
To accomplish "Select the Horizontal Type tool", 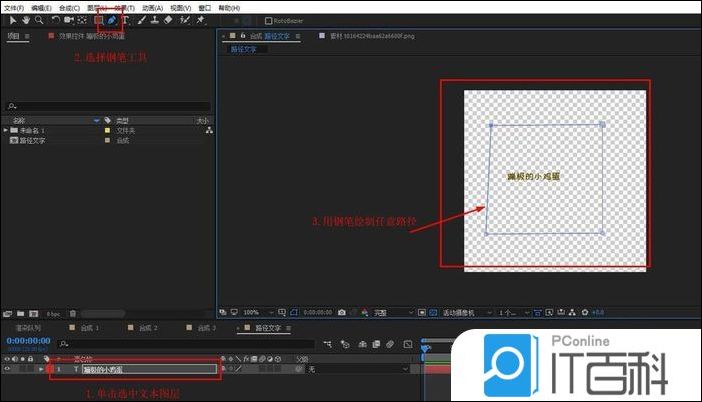I will 126,19.
